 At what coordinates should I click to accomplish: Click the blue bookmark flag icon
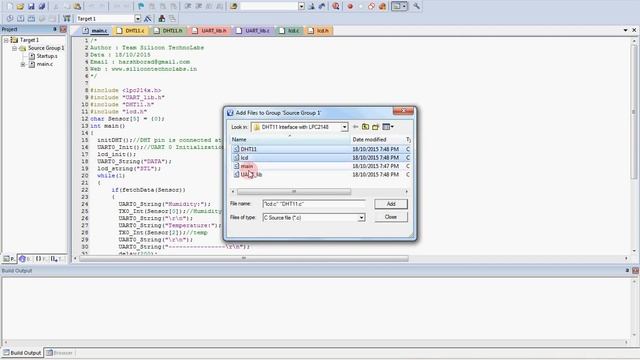click(x=141, y=6)
